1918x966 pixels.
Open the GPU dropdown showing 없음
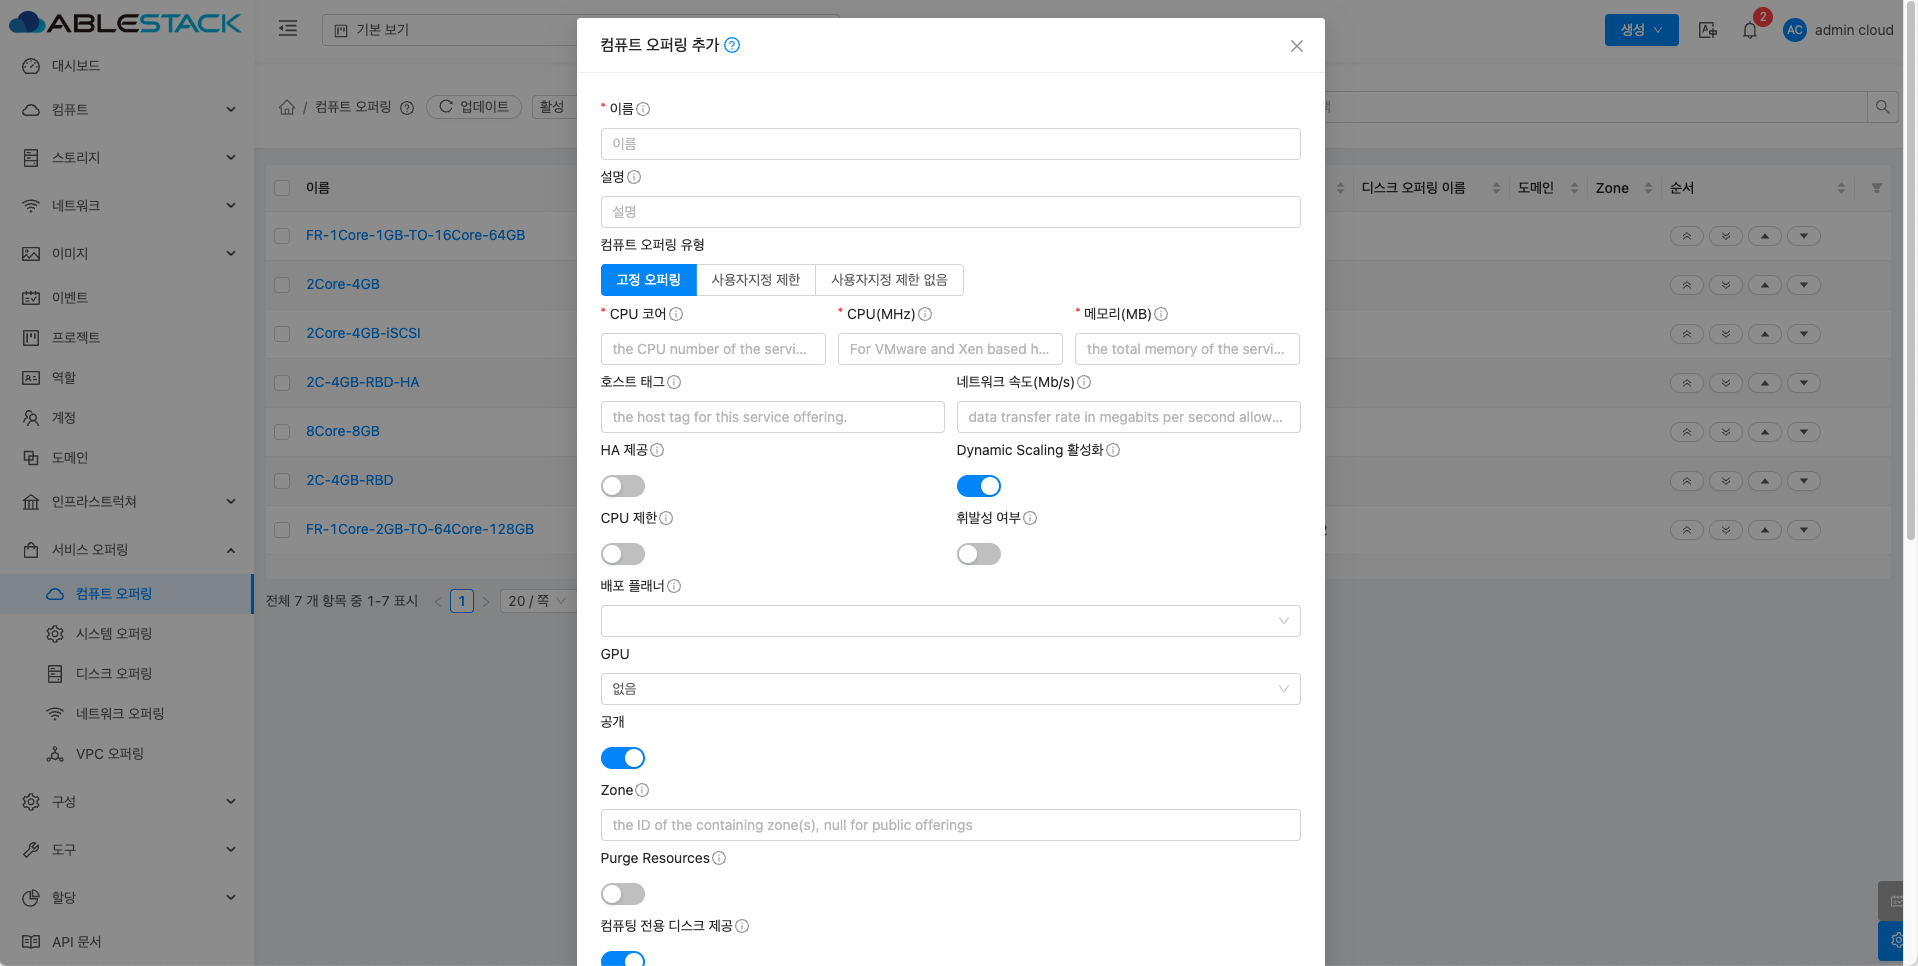(949, 689)
